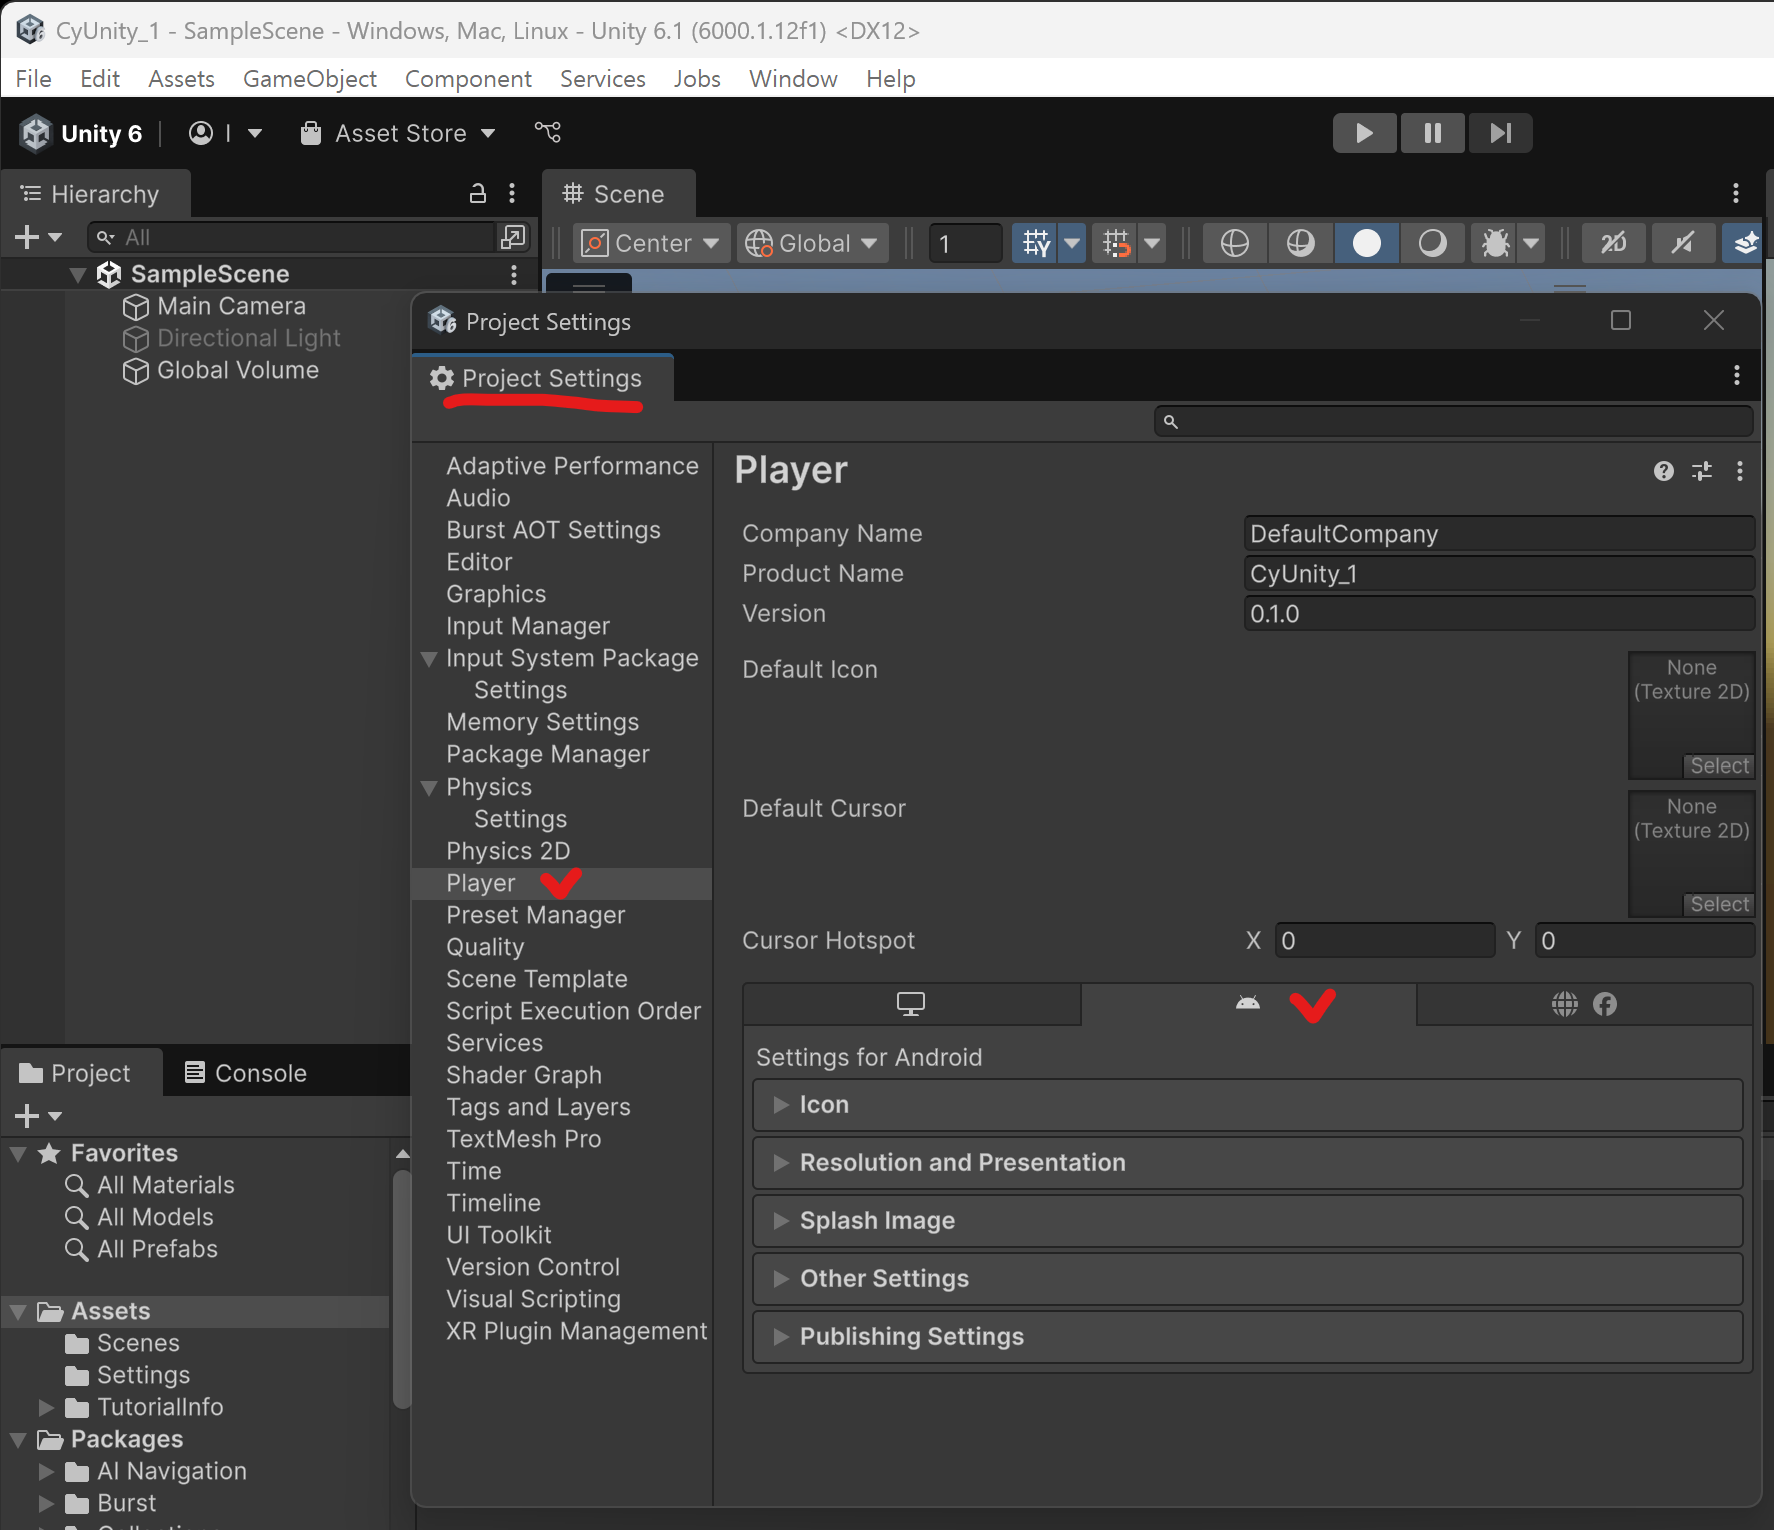Click the Hierarchy search field
The image size is (1774, 1530).
[x=291, y=237]
